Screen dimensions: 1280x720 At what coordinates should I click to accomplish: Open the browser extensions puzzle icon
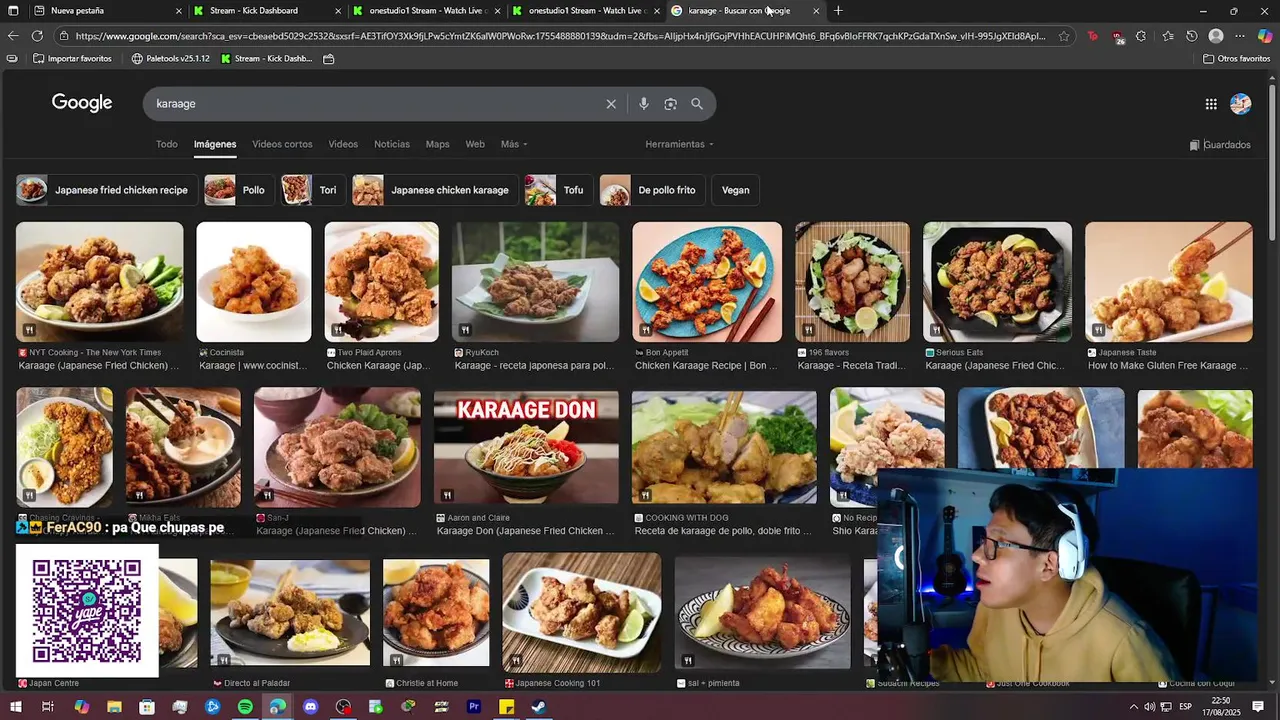(1141, 36)
